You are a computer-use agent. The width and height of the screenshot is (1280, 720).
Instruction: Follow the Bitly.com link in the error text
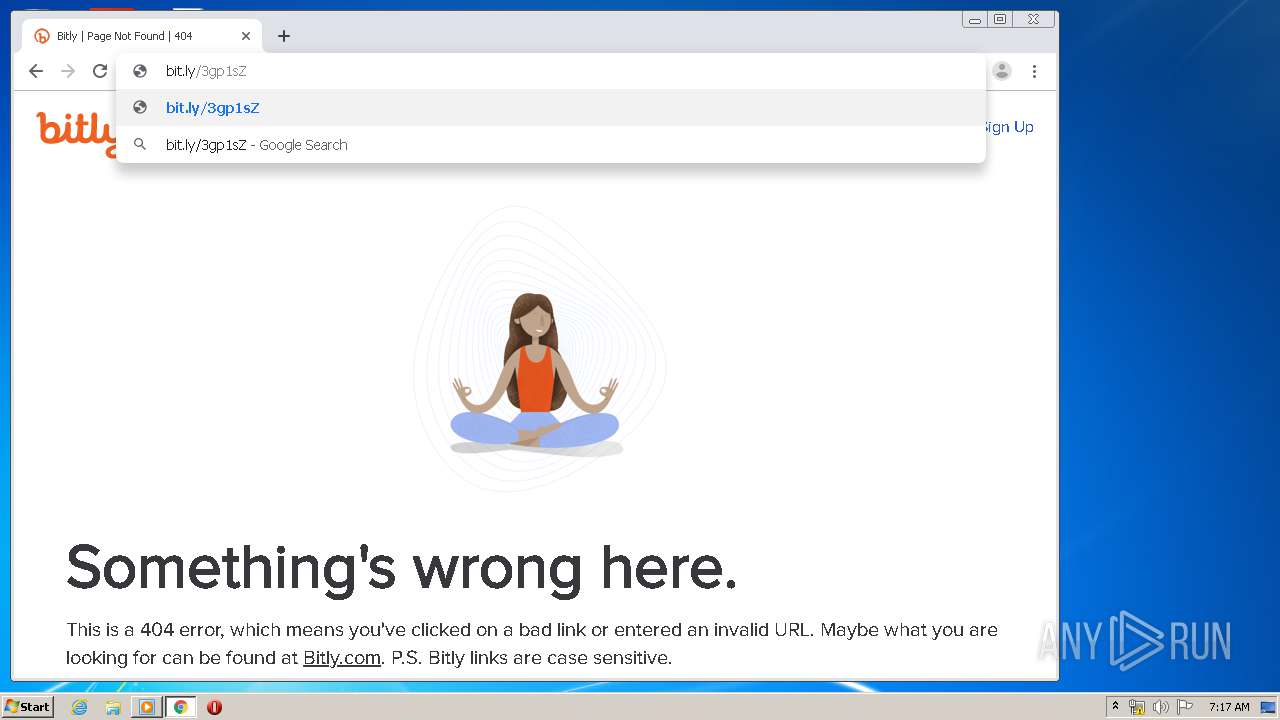pyautogui.click(x=342, y=658)
